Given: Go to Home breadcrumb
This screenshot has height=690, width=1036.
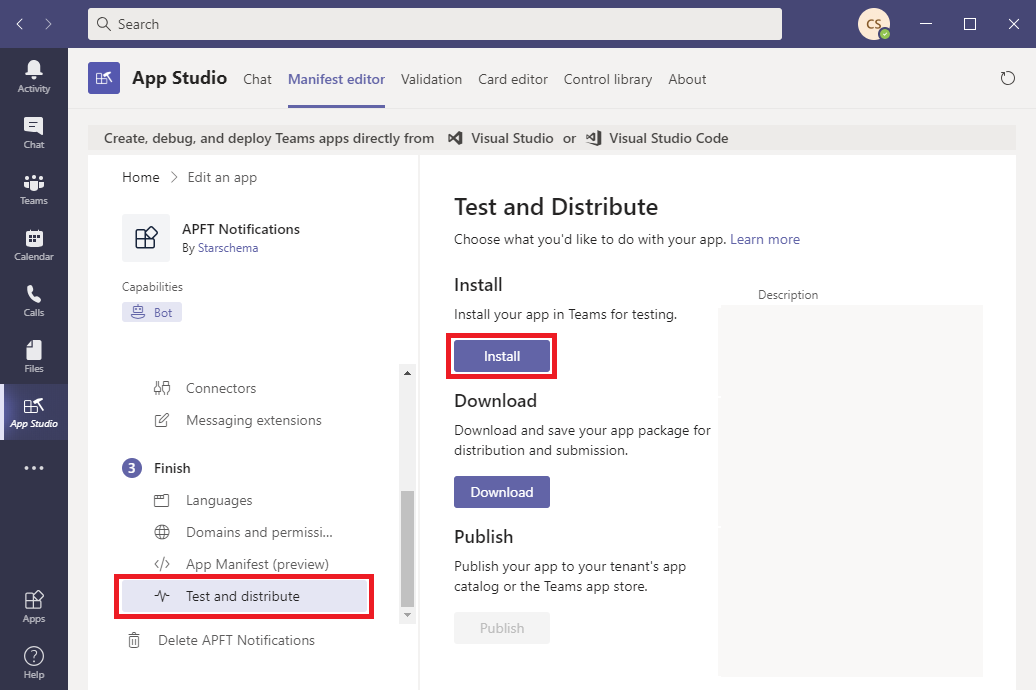Looking at the screenshot, I should 141,177.
